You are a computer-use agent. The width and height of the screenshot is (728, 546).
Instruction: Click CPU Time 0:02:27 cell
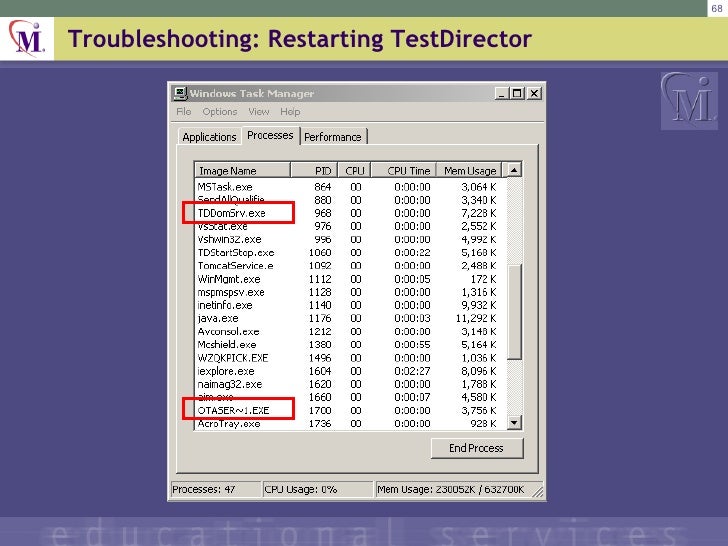[x=412, y=371]
